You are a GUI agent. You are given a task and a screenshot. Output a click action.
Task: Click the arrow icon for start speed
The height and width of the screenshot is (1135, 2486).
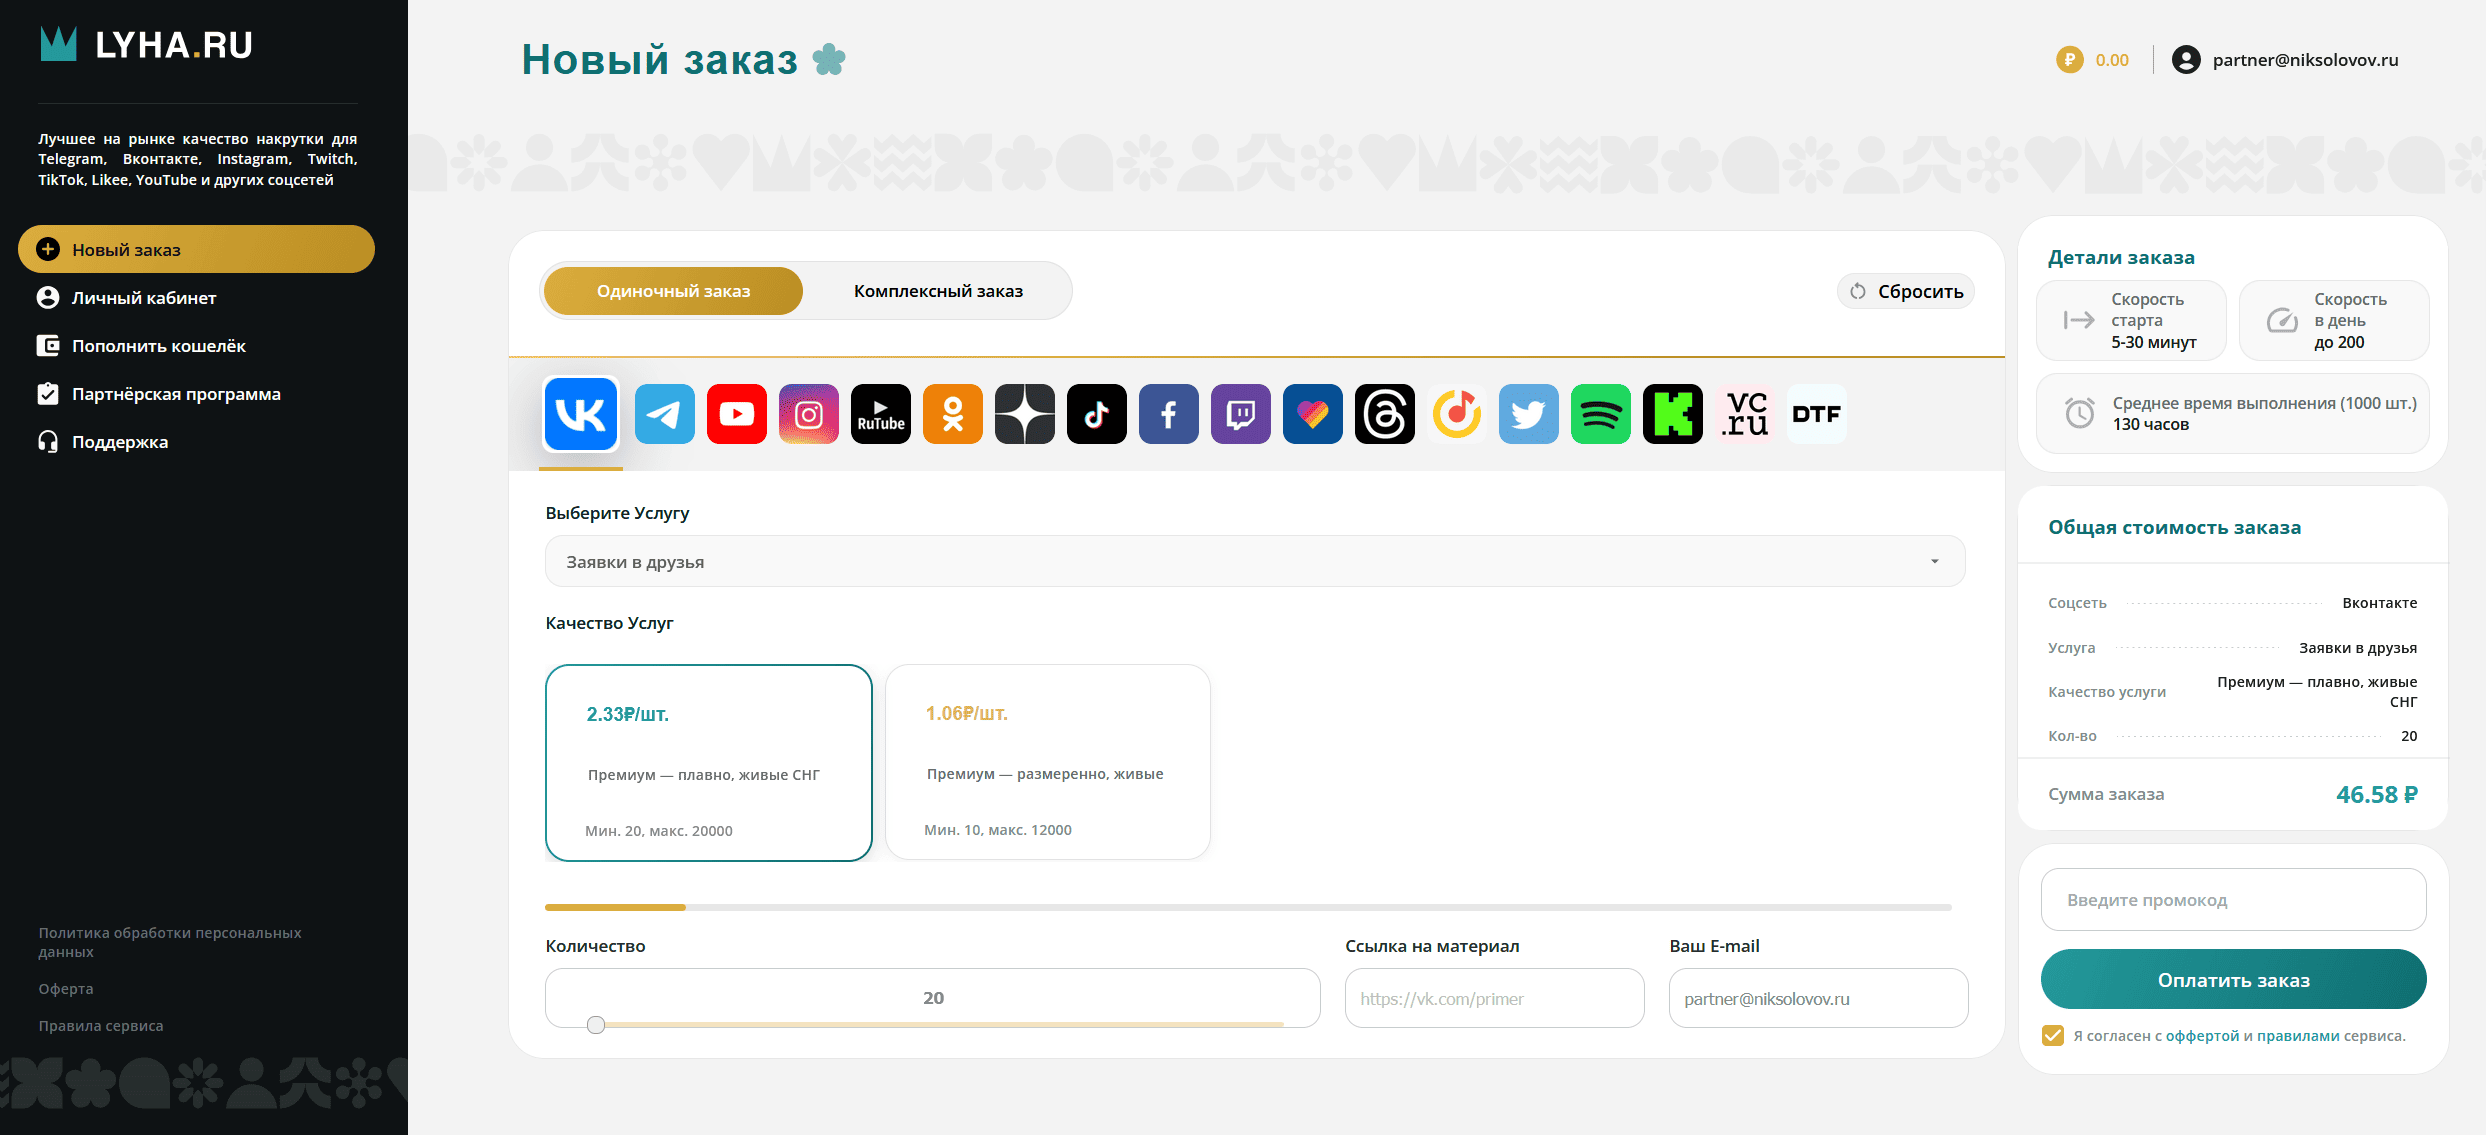click(2079, 320)
